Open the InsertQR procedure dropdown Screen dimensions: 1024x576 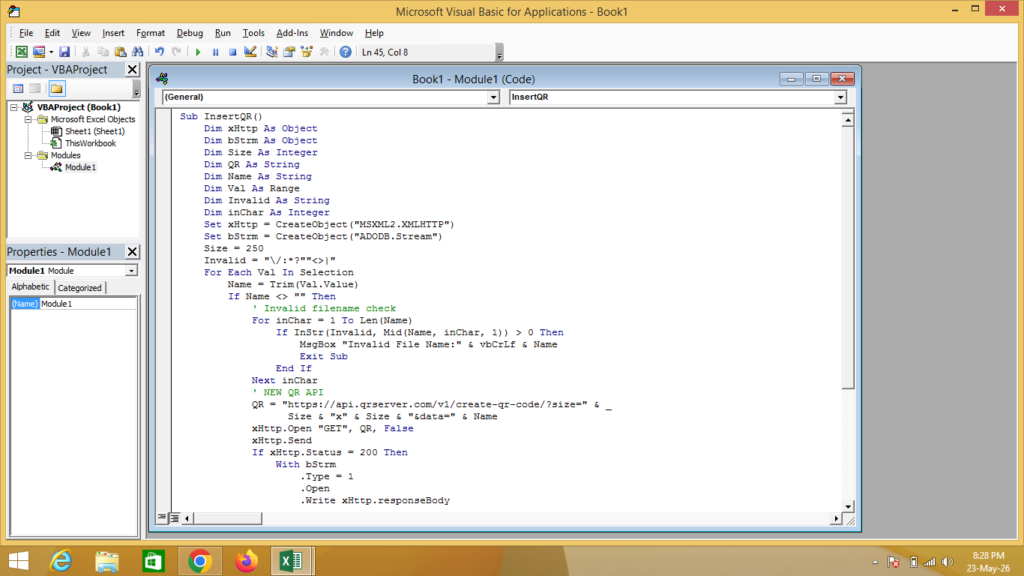(840, 97)
